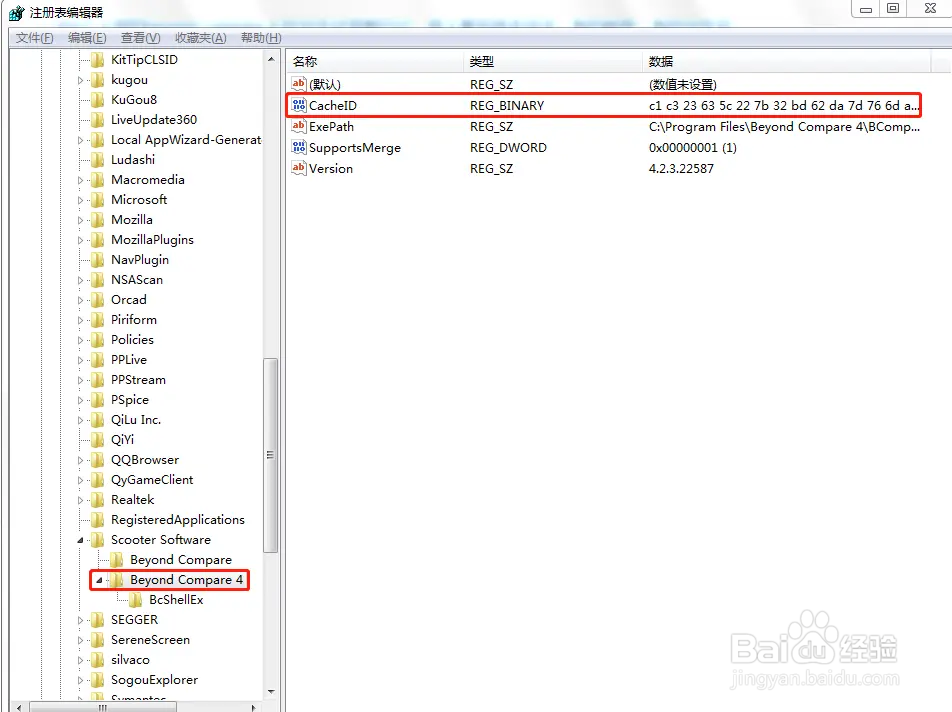
Task: Select the Beyond Compare 4 key
Action: click(x=186, y=580)
